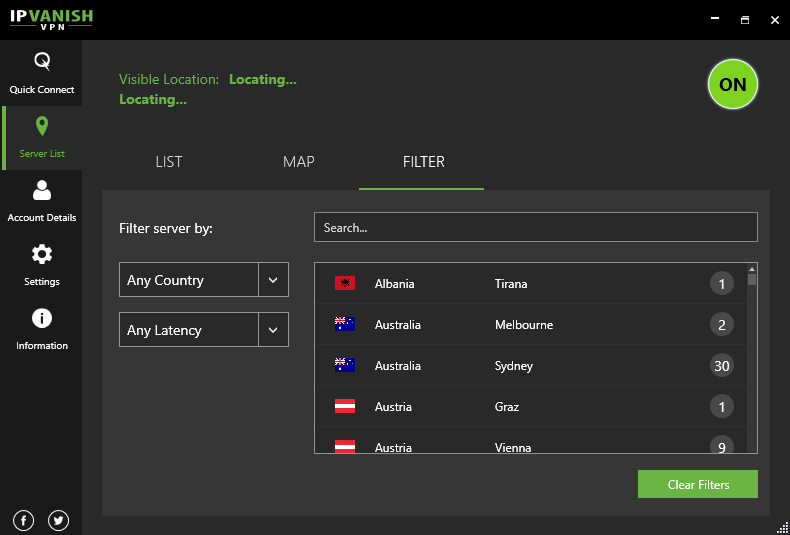The image size is (790, 535).
Task: Open Quick Connect from the sidebar
Action: (42, 73)
